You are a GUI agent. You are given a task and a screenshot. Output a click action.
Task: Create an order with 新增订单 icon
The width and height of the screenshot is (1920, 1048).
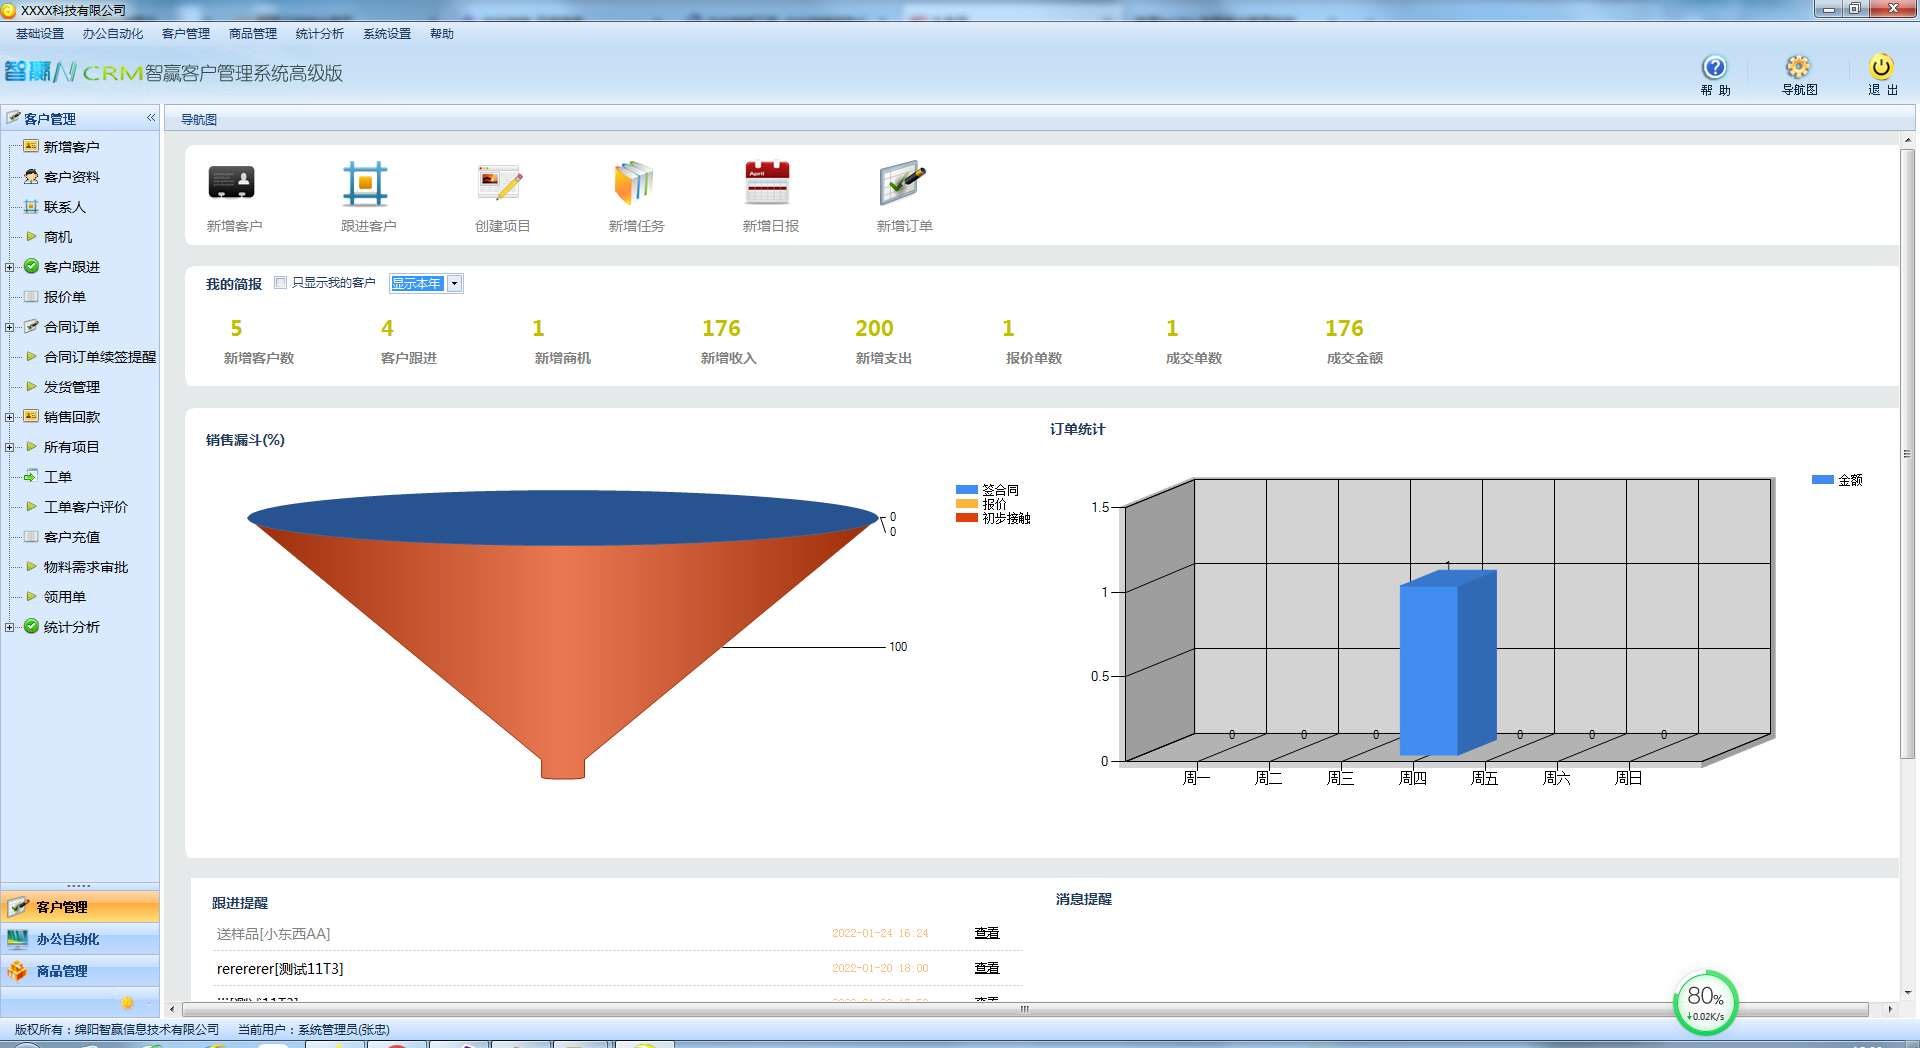click(x=902, y=183)
